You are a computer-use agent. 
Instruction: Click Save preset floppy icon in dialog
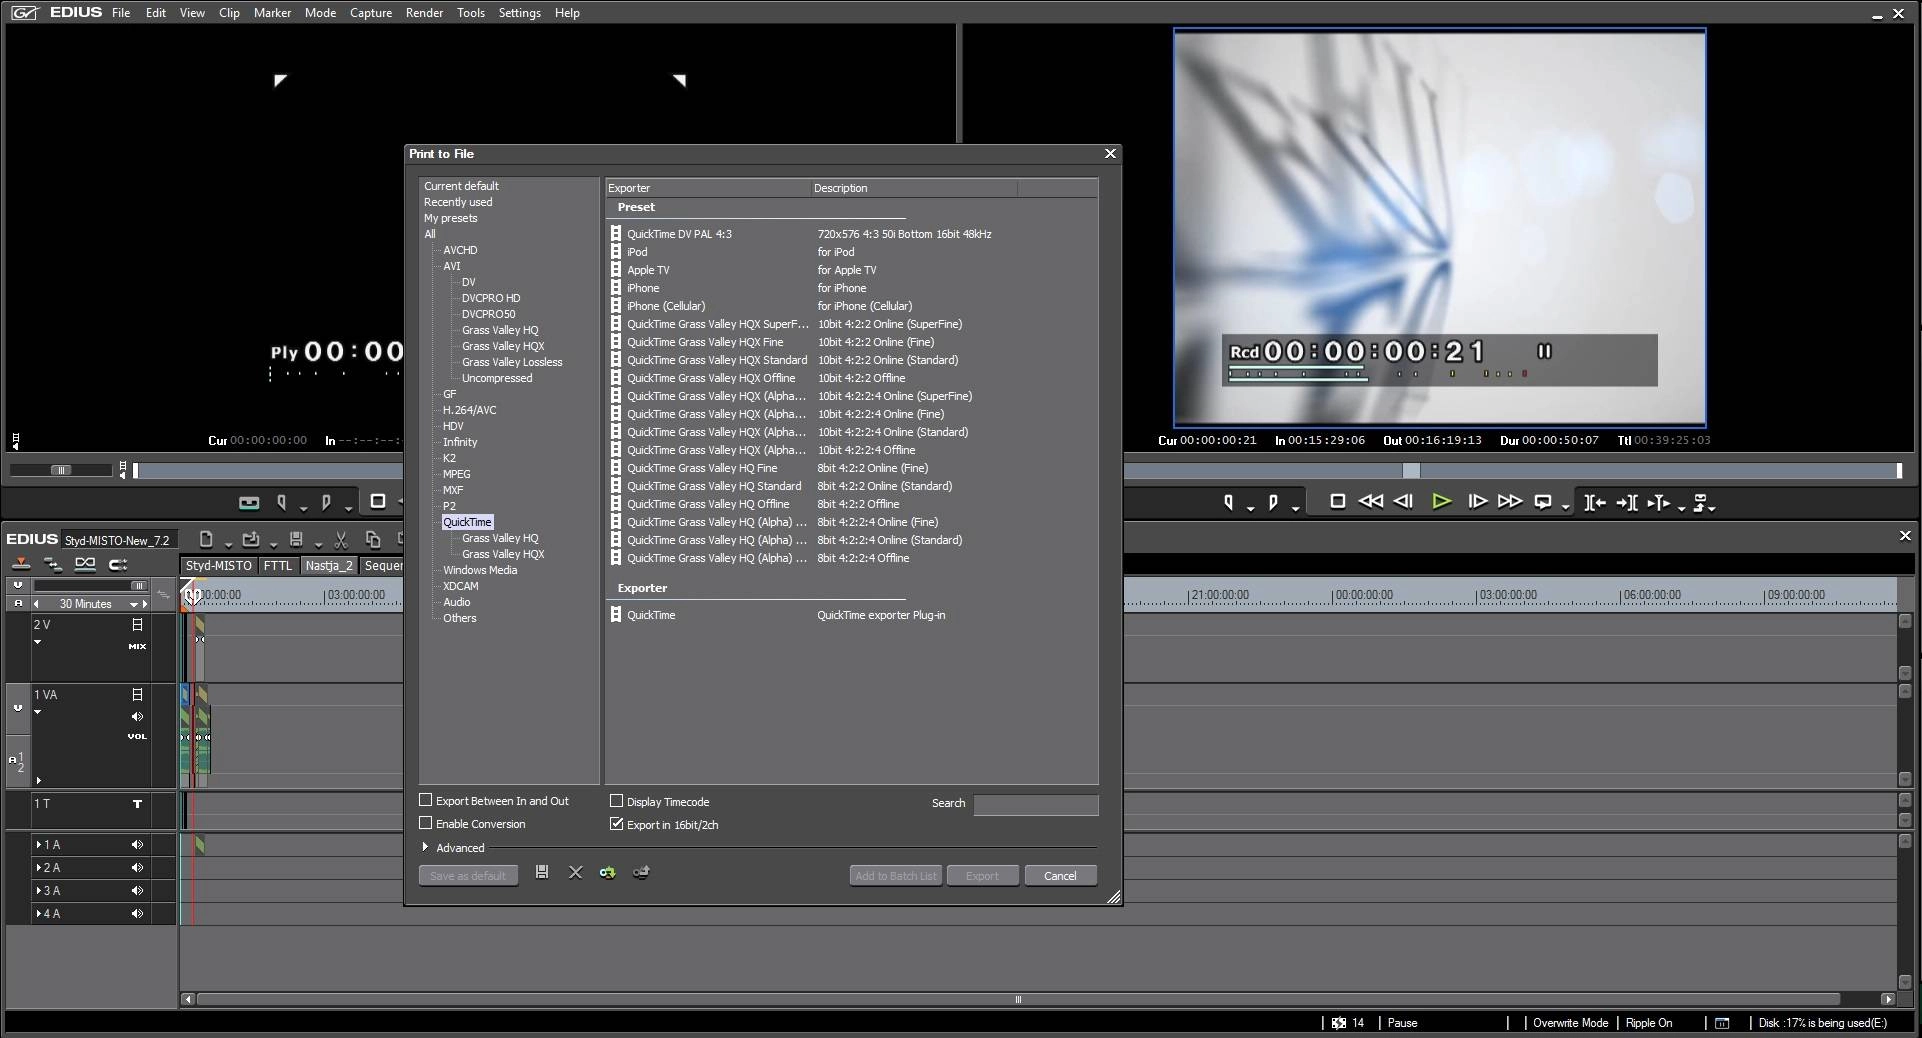click(542, 872)
